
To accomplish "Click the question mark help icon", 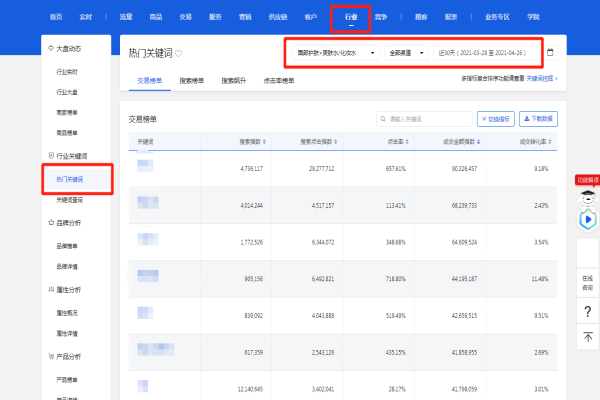I will tap(587, 312).
